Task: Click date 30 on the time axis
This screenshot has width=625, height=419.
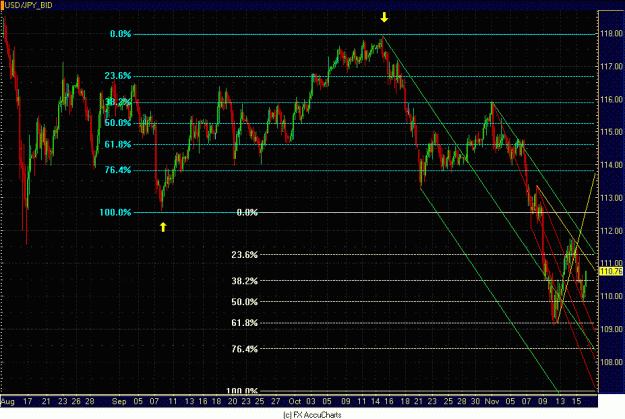Action: (x=475, y=401)
